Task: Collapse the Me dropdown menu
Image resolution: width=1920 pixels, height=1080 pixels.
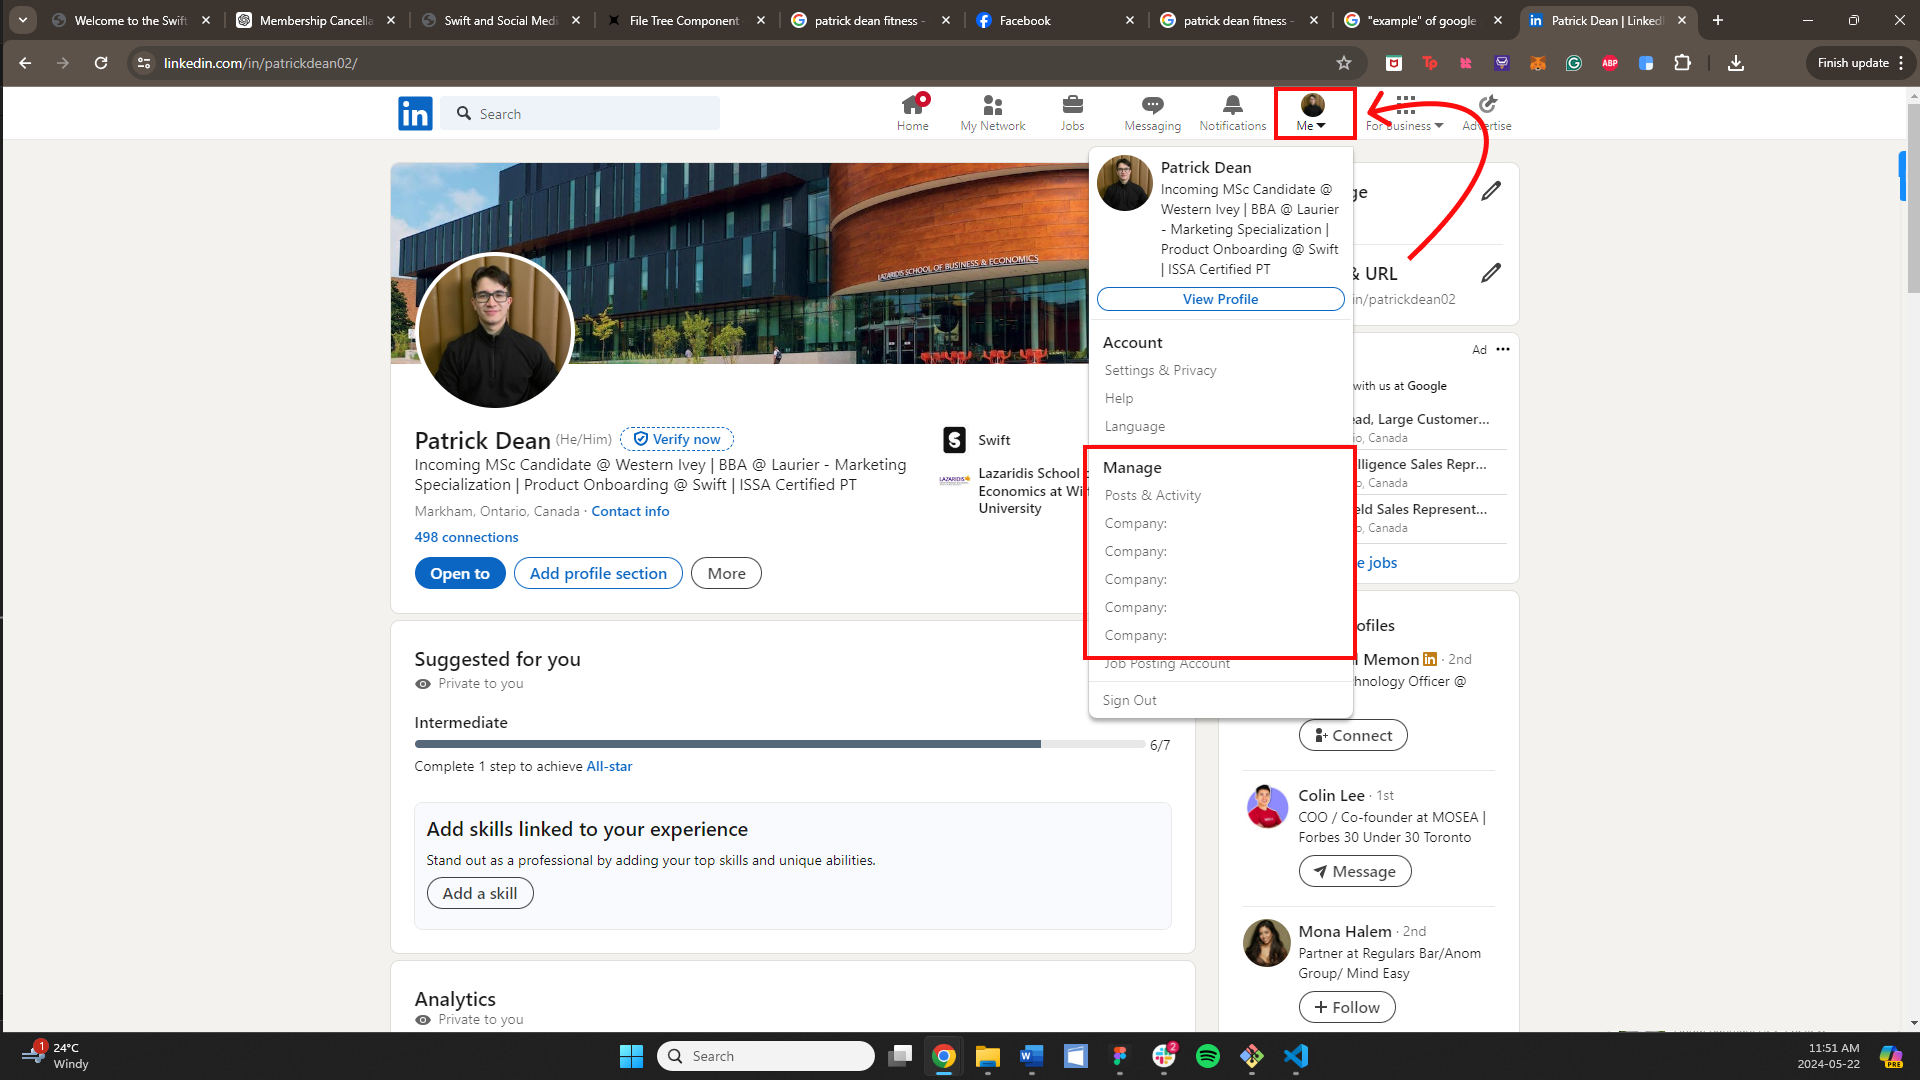Action: click(x=1312, y=112)
